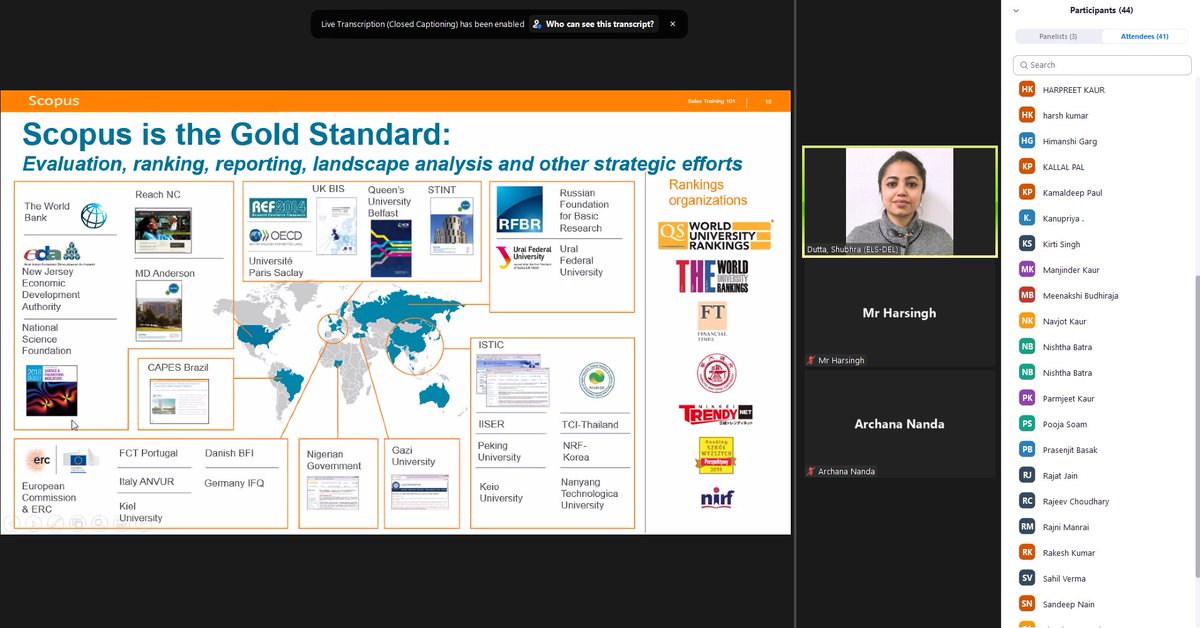1200x628 pixels.
Task: Click the 'Danish BFI' label on the slide
Action: click(229, 453)
